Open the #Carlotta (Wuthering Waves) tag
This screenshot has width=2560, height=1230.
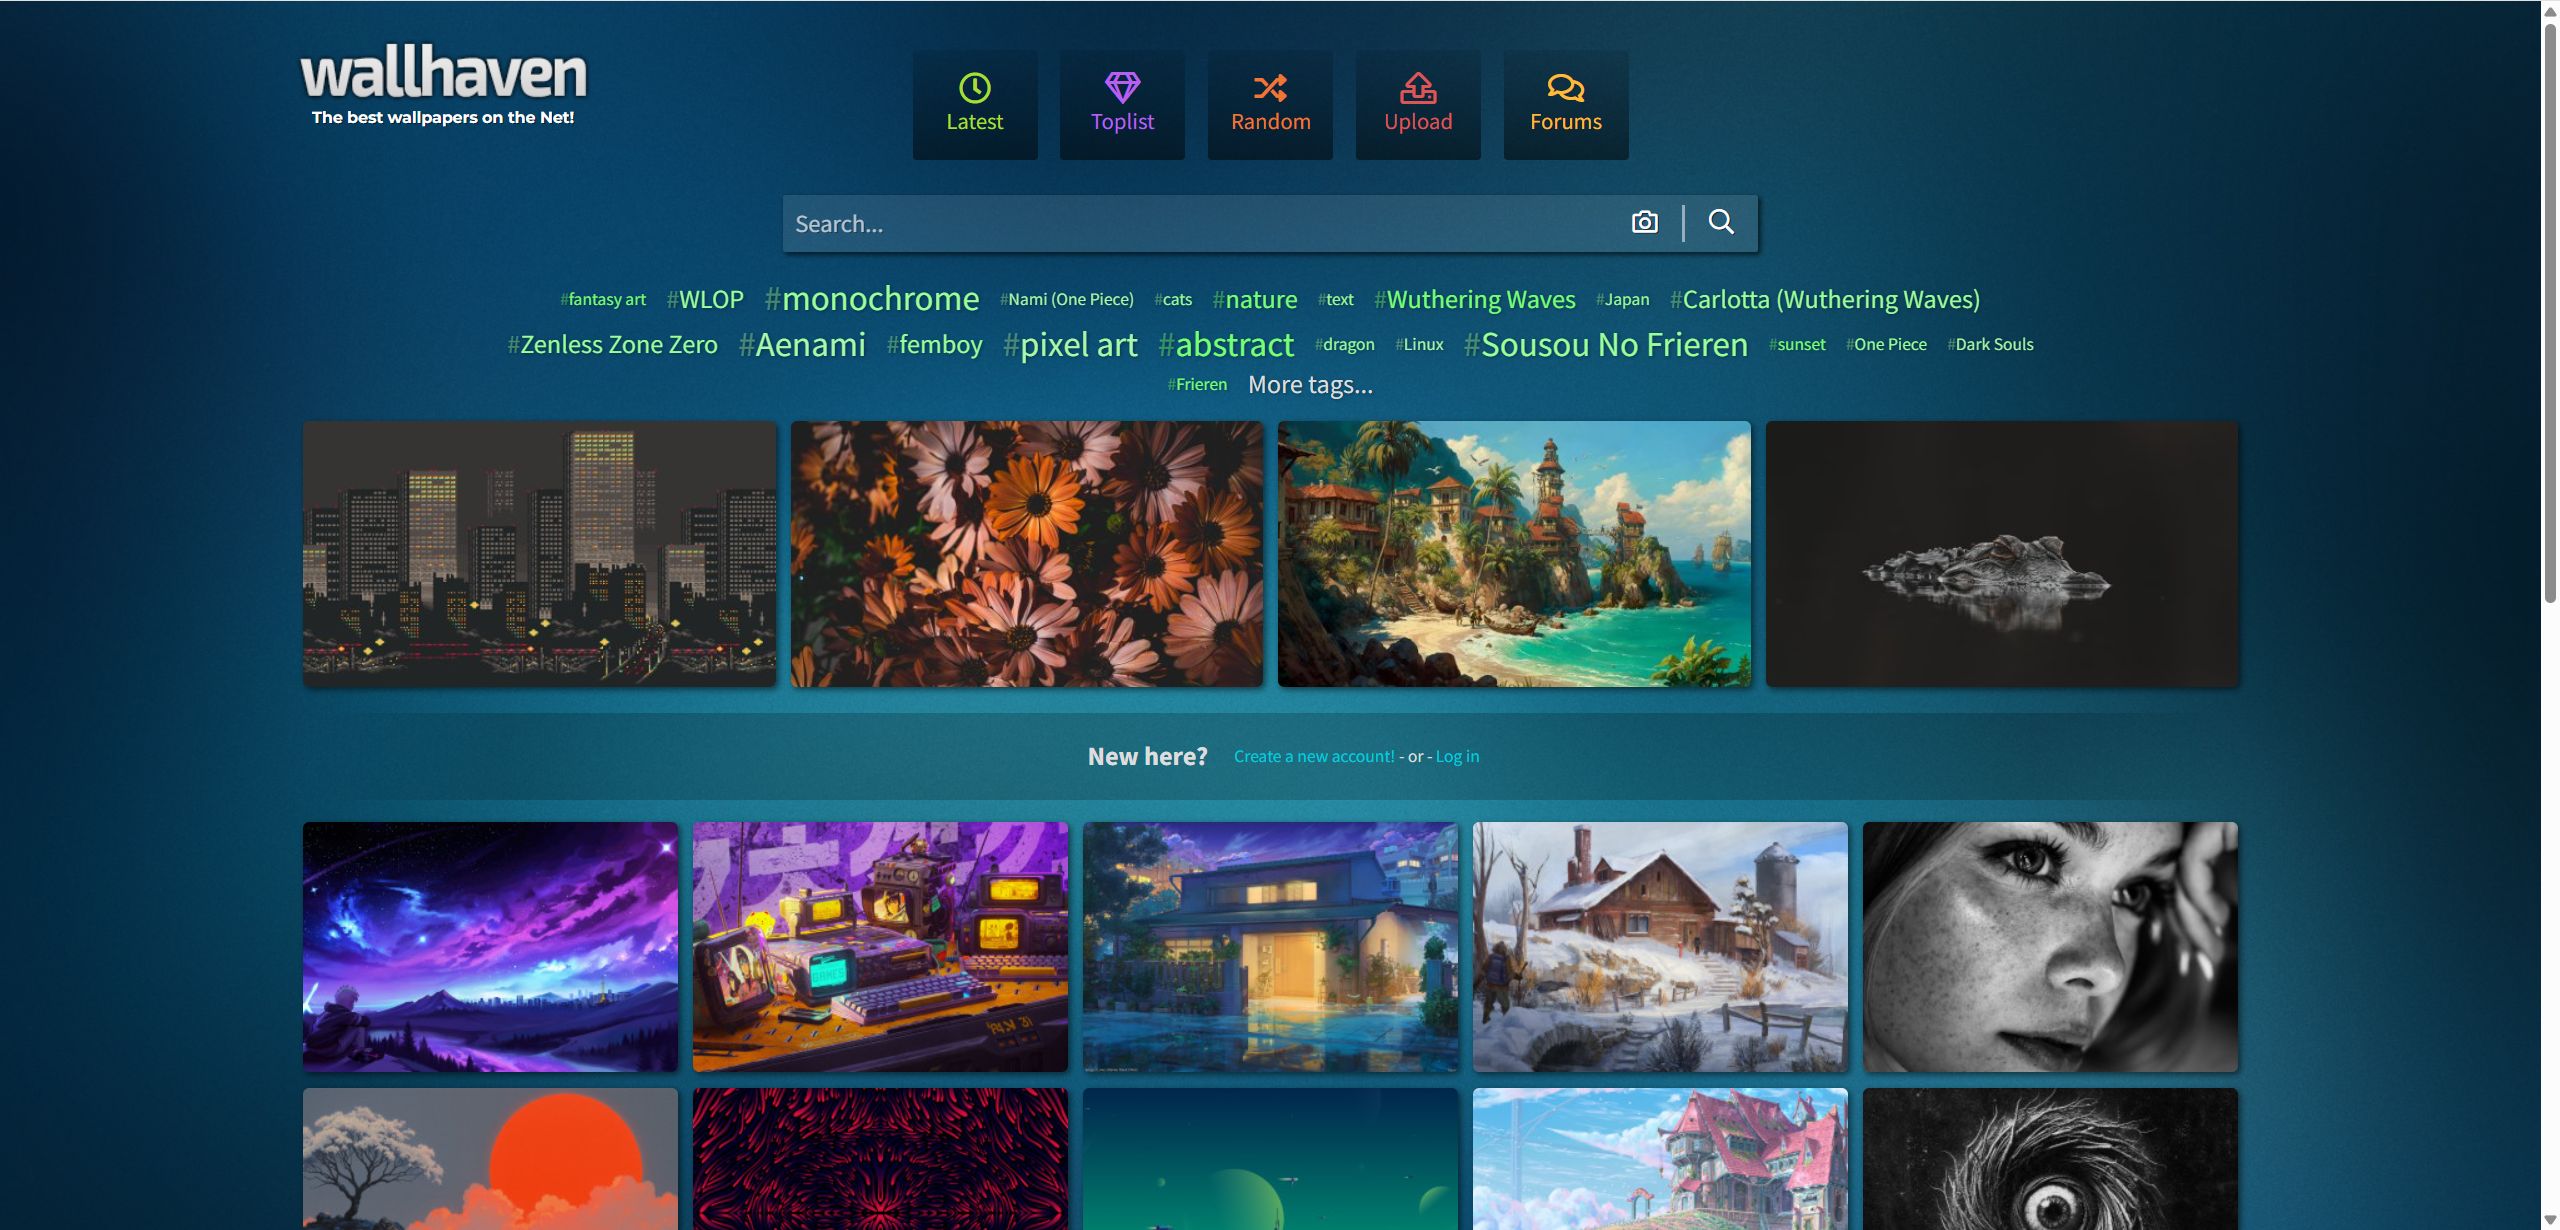pyautogui.click(x=1825, y=299)
